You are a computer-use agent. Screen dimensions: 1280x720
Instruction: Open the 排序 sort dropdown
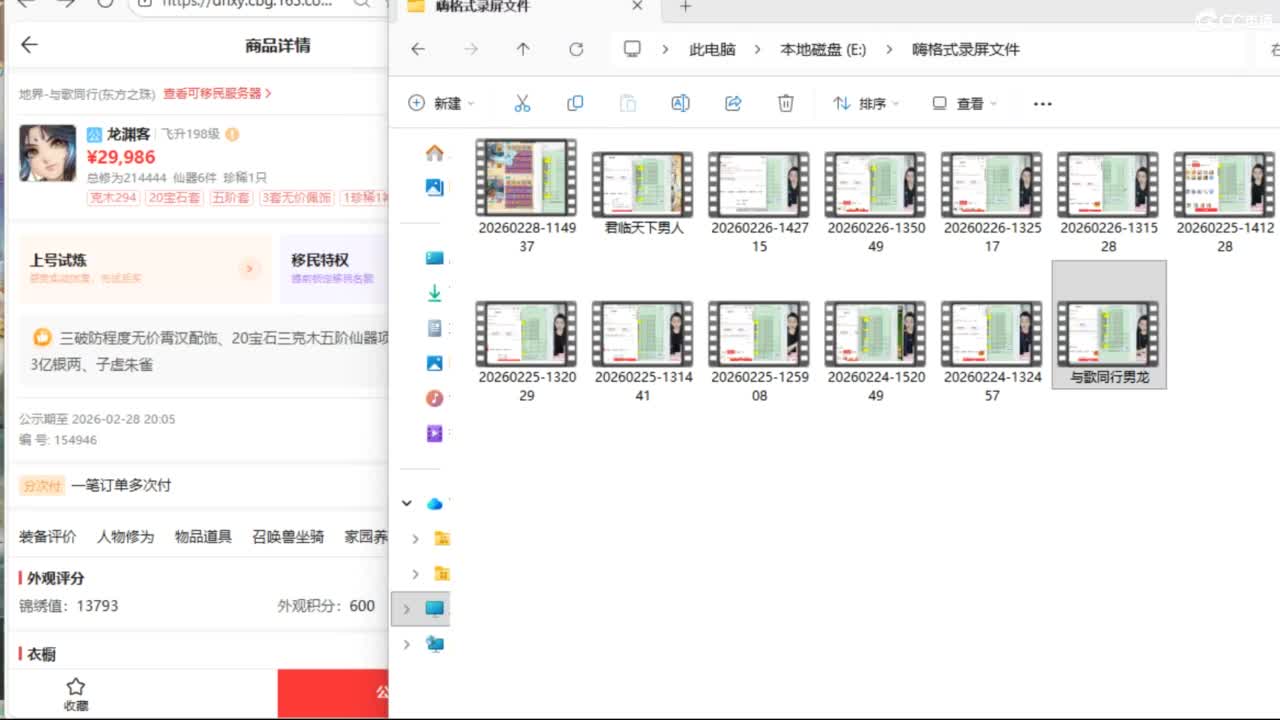tap(866, 104)
